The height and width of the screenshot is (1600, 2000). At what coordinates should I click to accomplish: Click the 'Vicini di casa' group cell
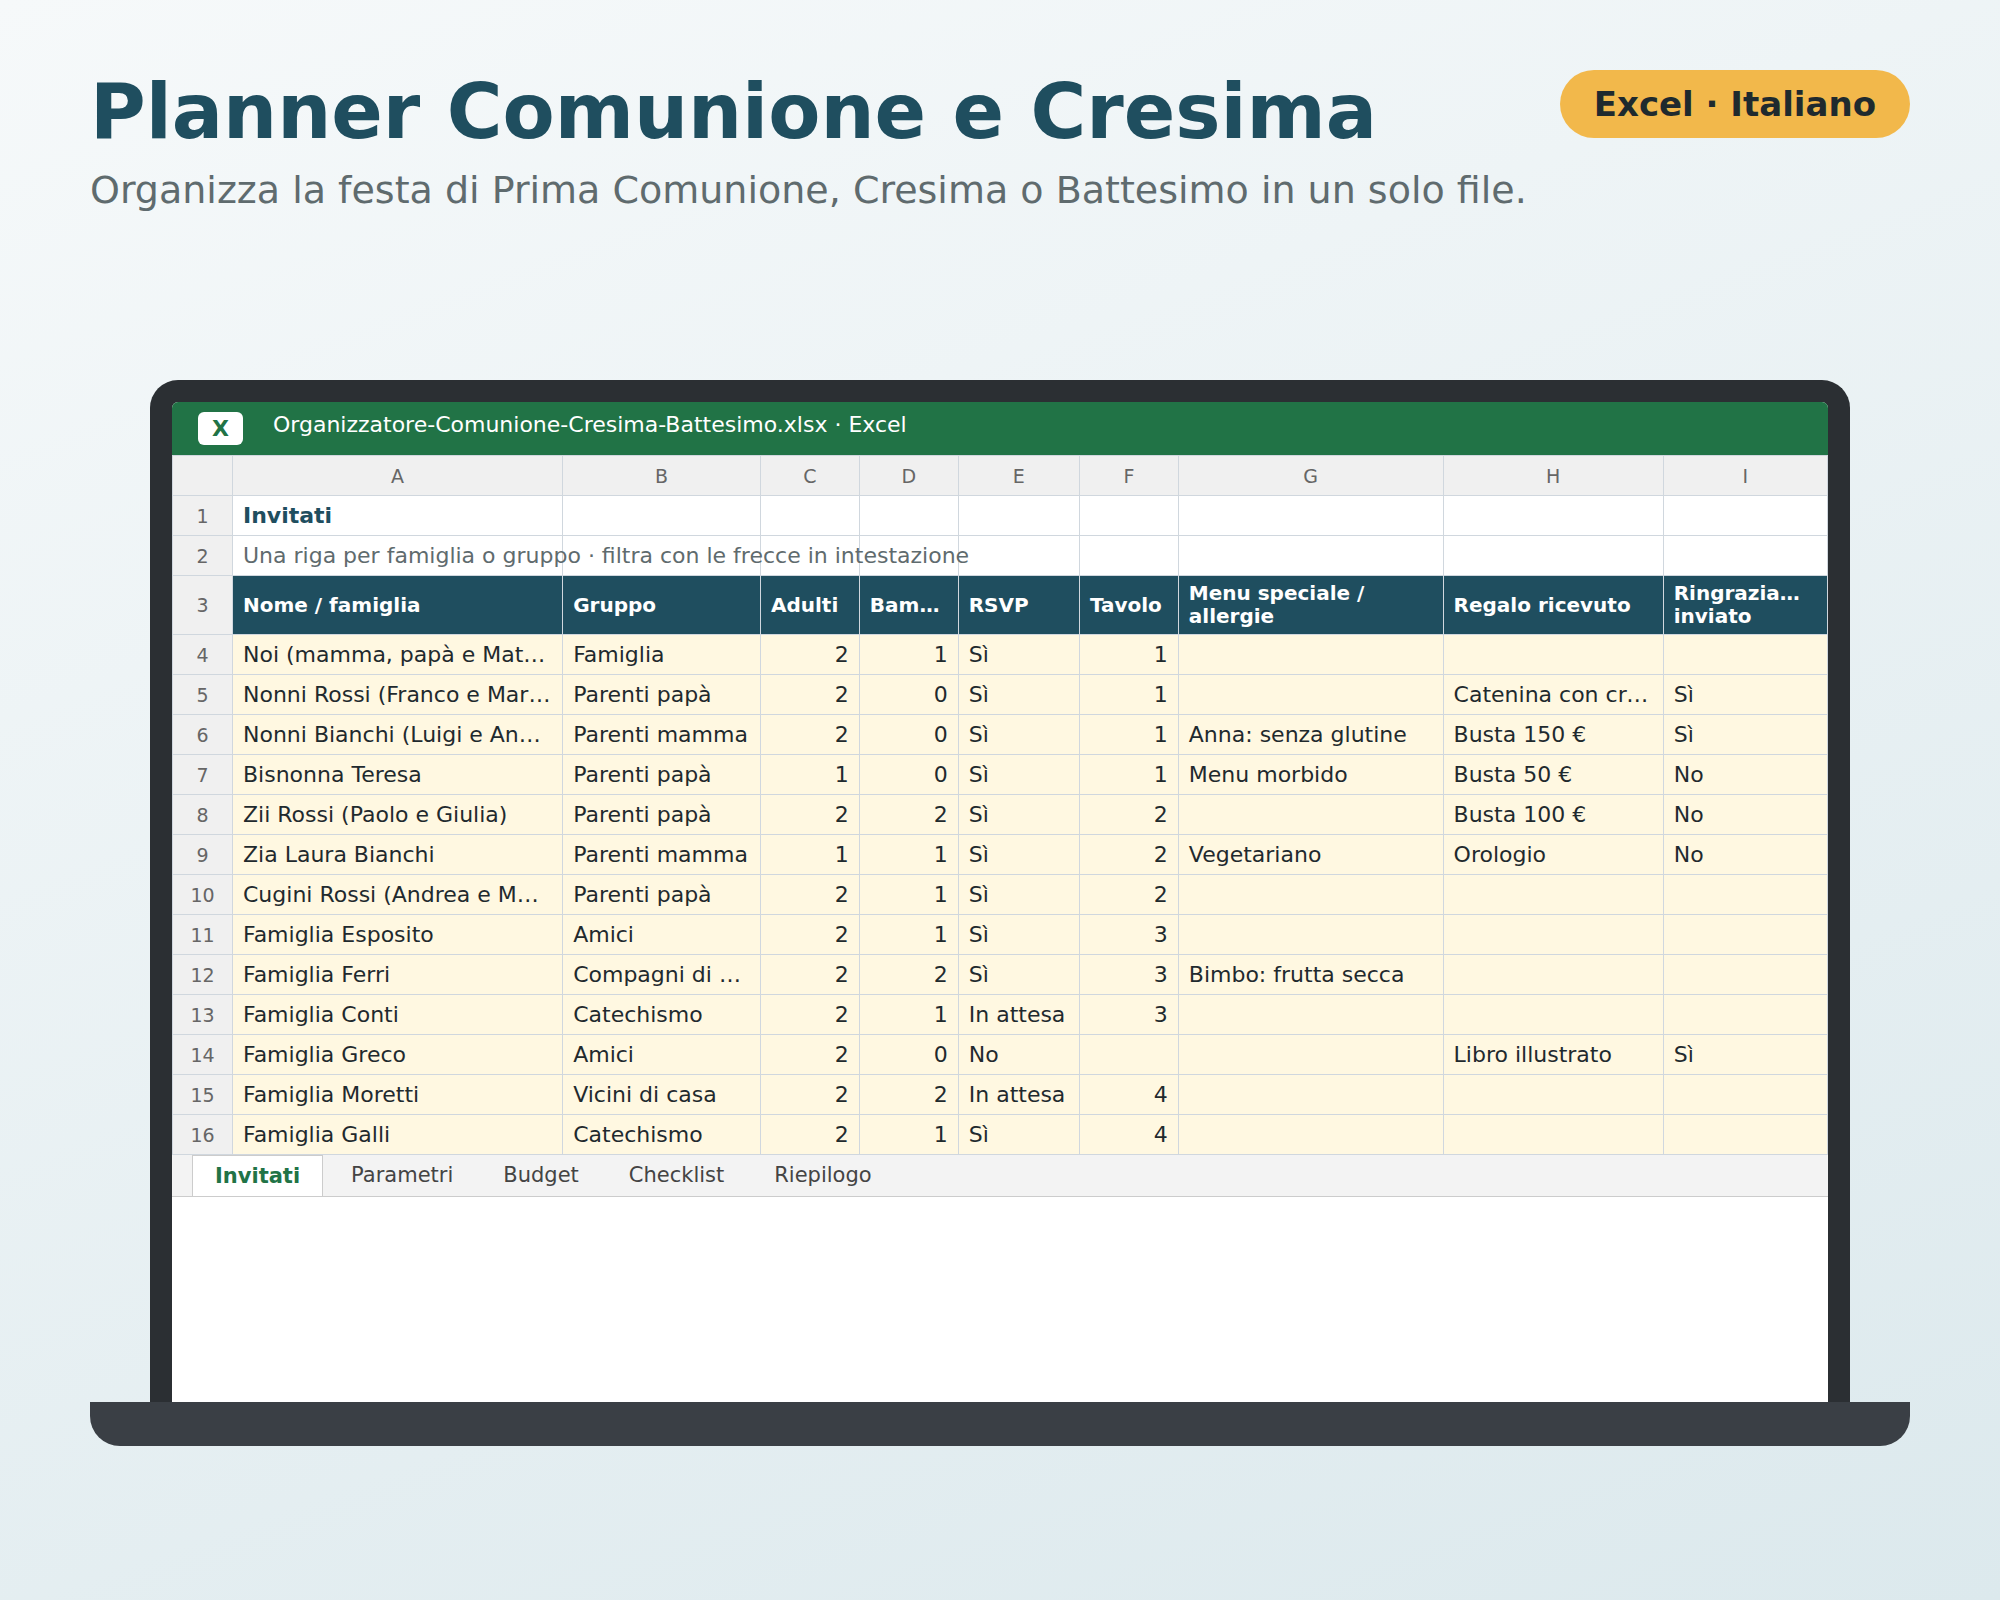click(x=661, y=1095)
